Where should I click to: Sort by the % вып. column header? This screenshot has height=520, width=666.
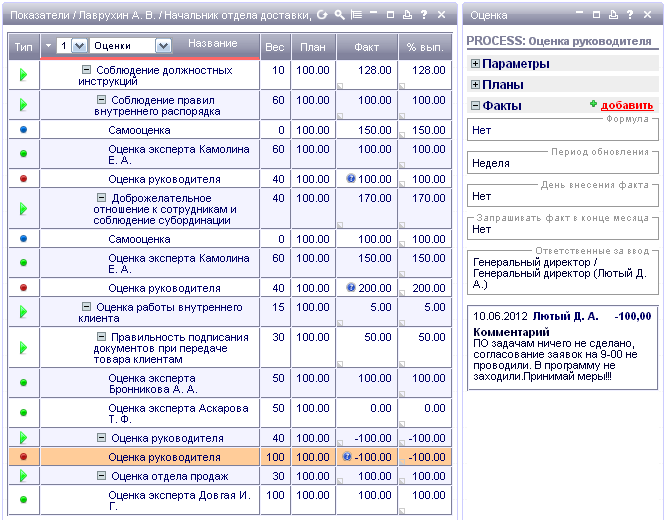[x=425, y=47]
